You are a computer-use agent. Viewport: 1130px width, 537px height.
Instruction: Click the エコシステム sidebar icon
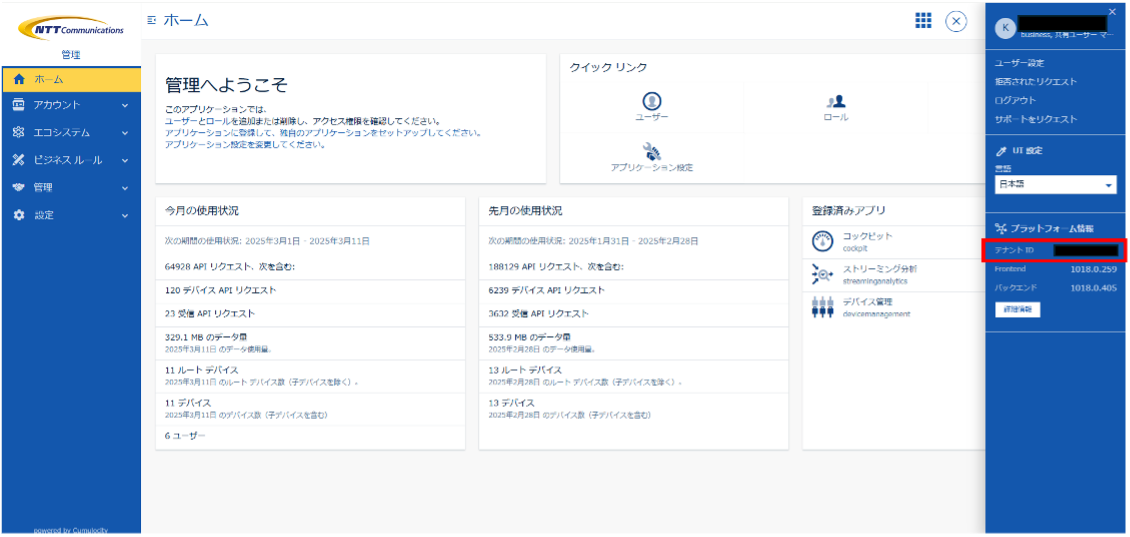(19, 133)
